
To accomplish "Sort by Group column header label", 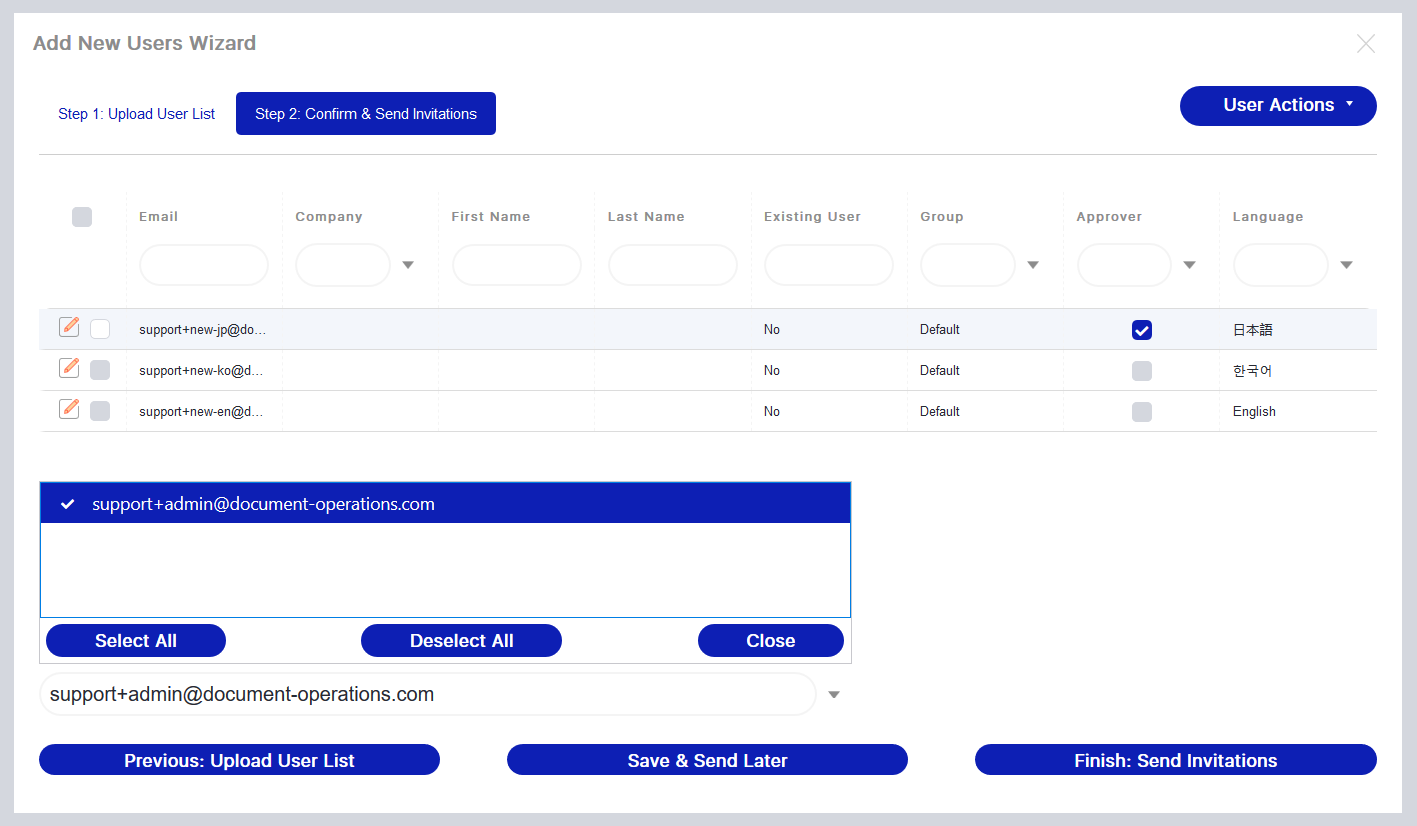I will pyautogui.click(x=942, y=216).
